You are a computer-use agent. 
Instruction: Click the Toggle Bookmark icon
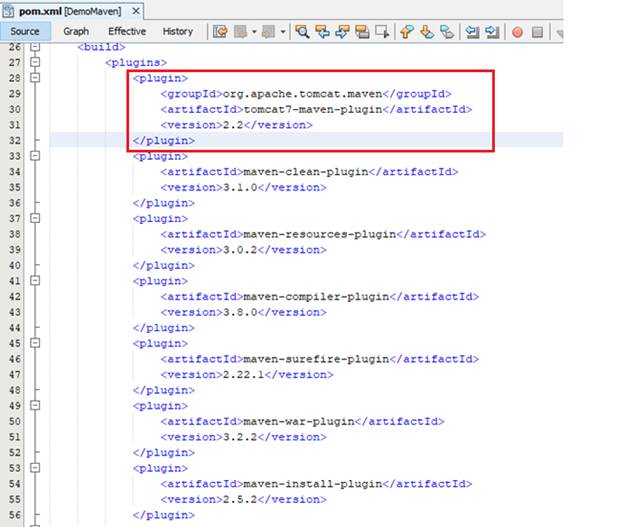pos(447,31)
